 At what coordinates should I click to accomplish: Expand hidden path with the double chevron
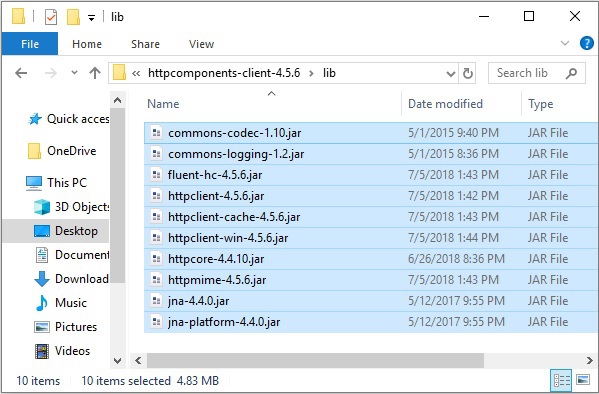click(x=136, y=73)
